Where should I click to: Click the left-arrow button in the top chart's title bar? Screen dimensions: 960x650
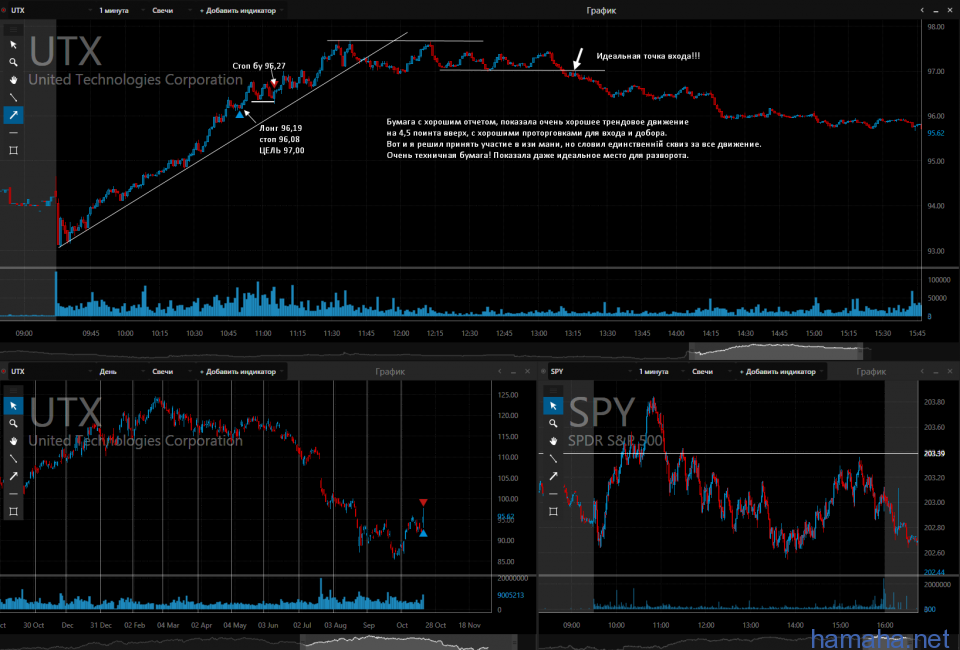922,10
